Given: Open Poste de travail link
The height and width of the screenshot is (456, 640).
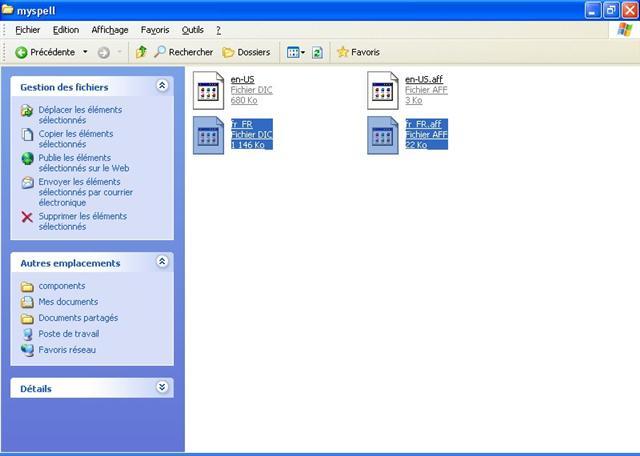Looking at the screenshot, I should coord(69,334).
